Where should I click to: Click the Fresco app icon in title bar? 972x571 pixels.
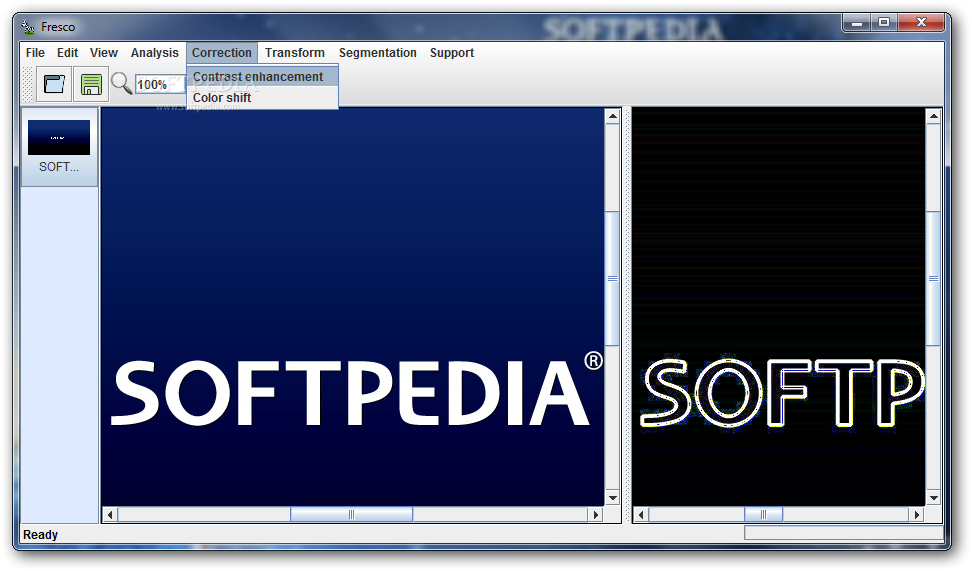click(x=28, y=27)
